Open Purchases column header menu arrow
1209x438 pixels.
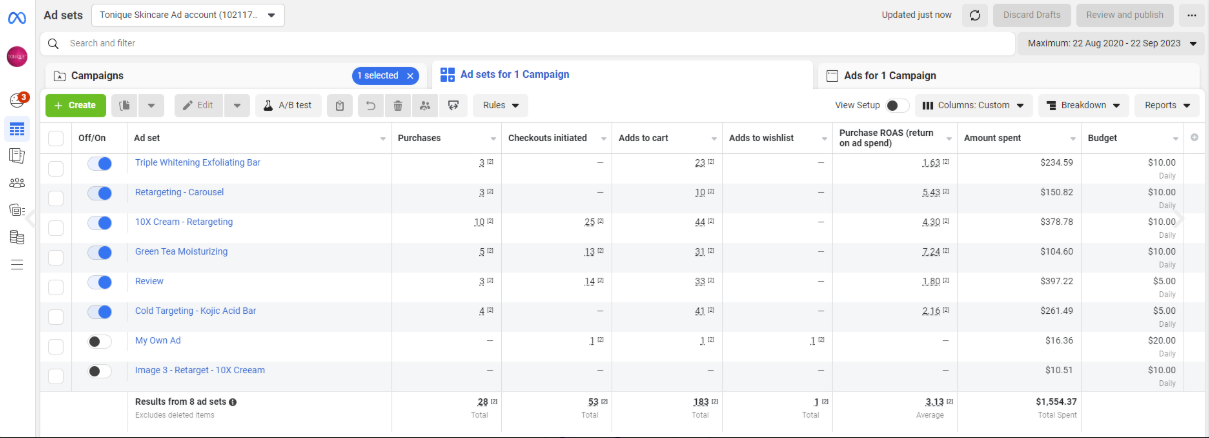click(x=493, y=138)
